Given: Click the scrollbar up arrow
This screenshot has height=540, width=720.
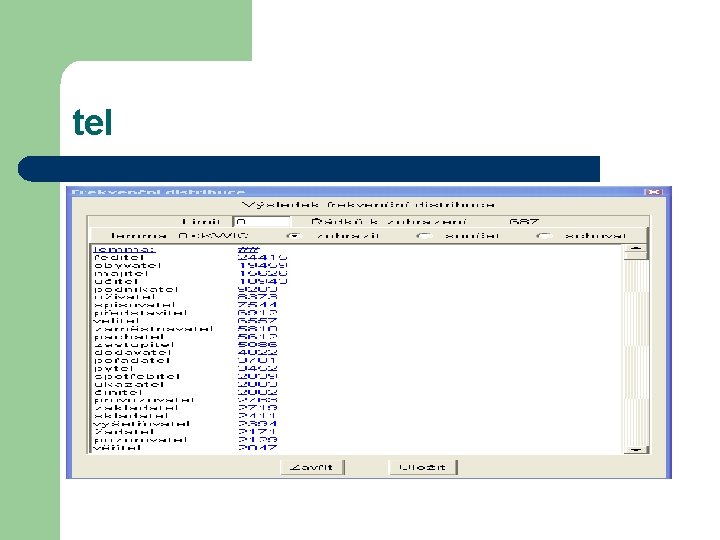Looking at the screenshot, I should (x=636, y=249).
